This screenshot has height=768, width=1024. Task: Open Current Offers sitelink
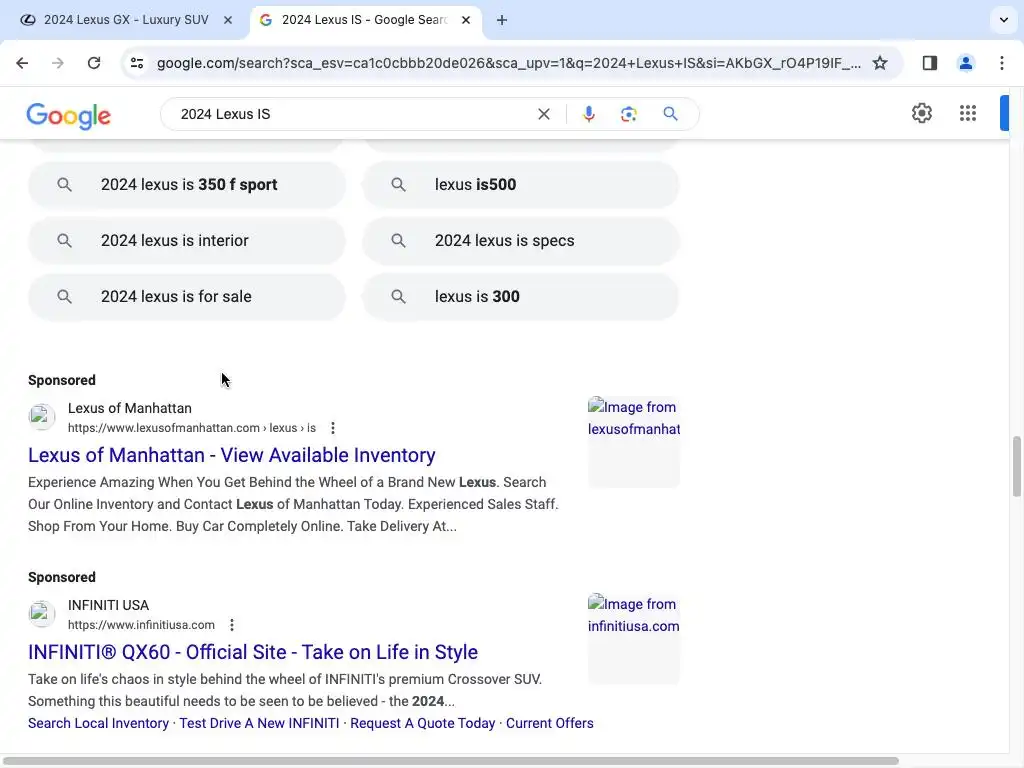(550, 724)
